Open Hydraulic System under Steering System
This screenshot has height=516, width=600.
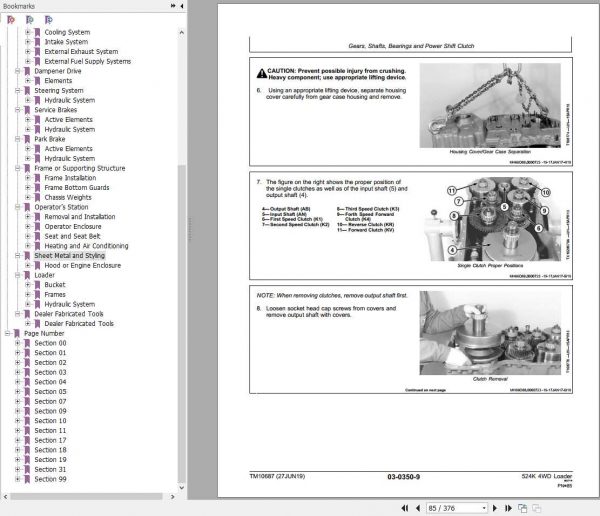click(x=70, y=100)
